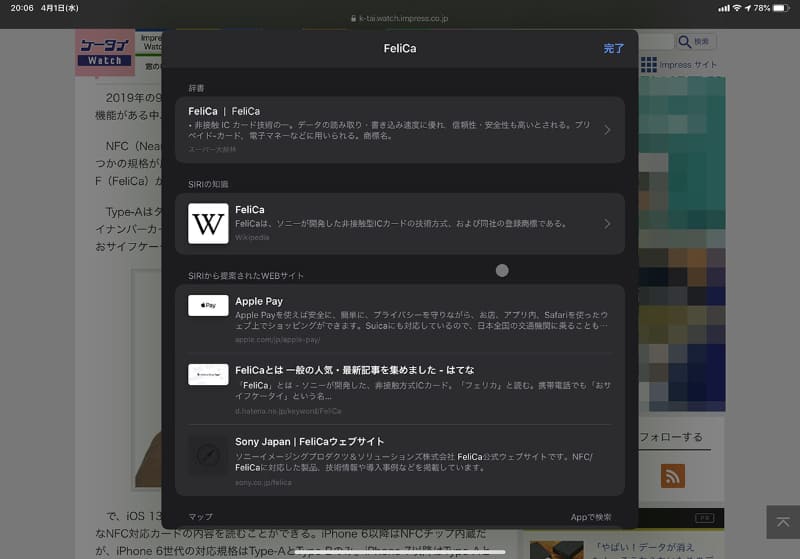Click the ケータイ Watch site logo
This screenshot has height=559, width=800.
[105, 53]
